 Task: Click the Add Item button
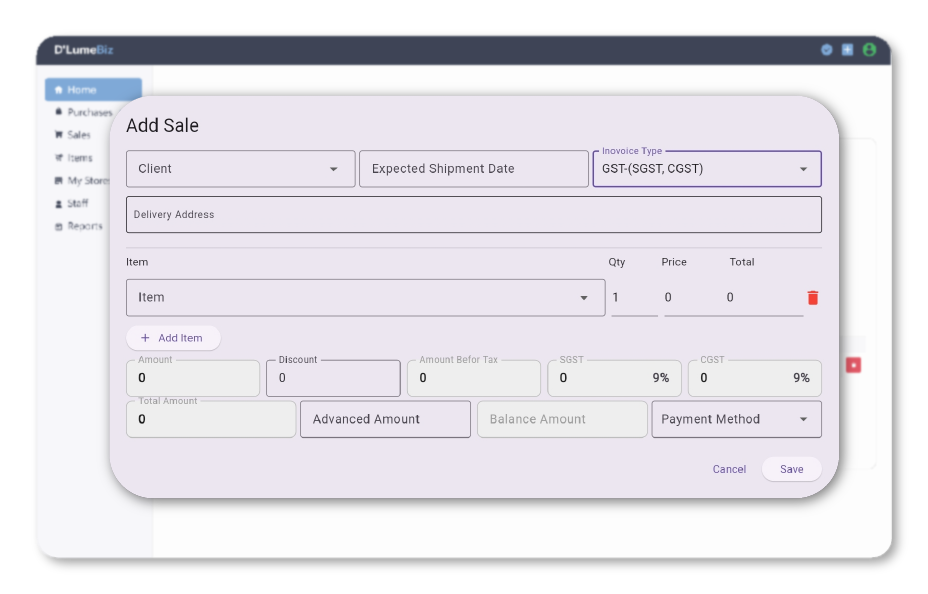point(172,338)
